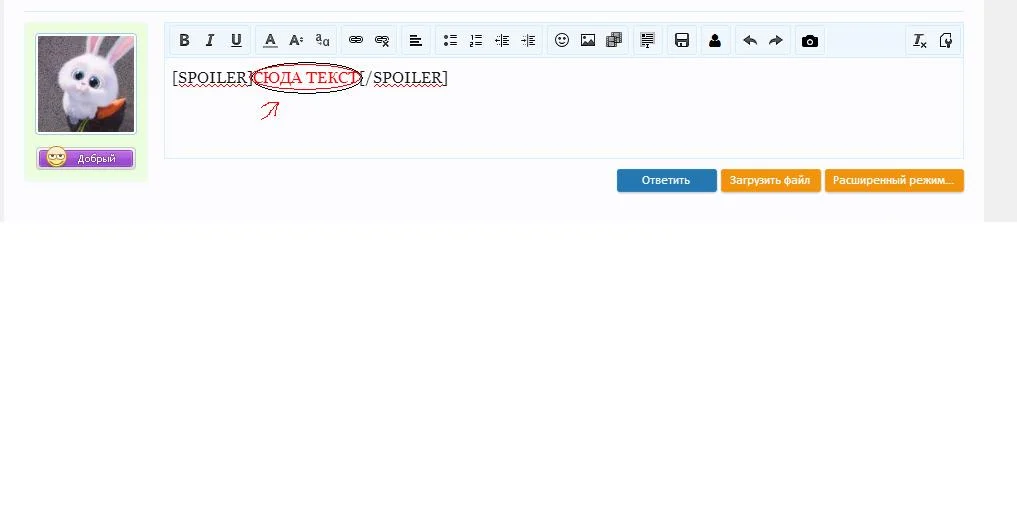Click the Загрузить файл button
Image resolution: width=1017 pixels, height=525 pixels.
click(x=771, y=180)
